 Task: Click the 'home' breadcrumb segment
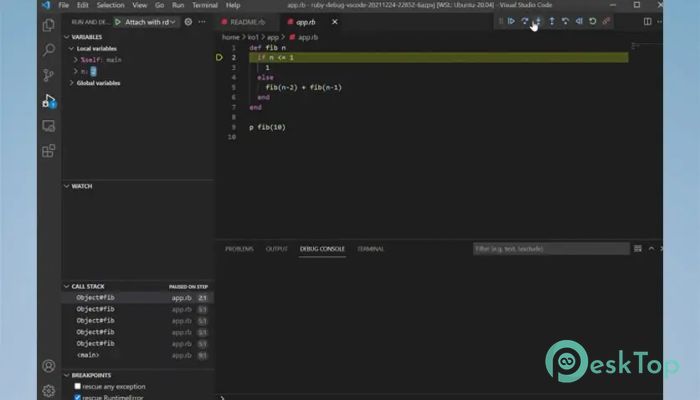(x=231, y=38)
